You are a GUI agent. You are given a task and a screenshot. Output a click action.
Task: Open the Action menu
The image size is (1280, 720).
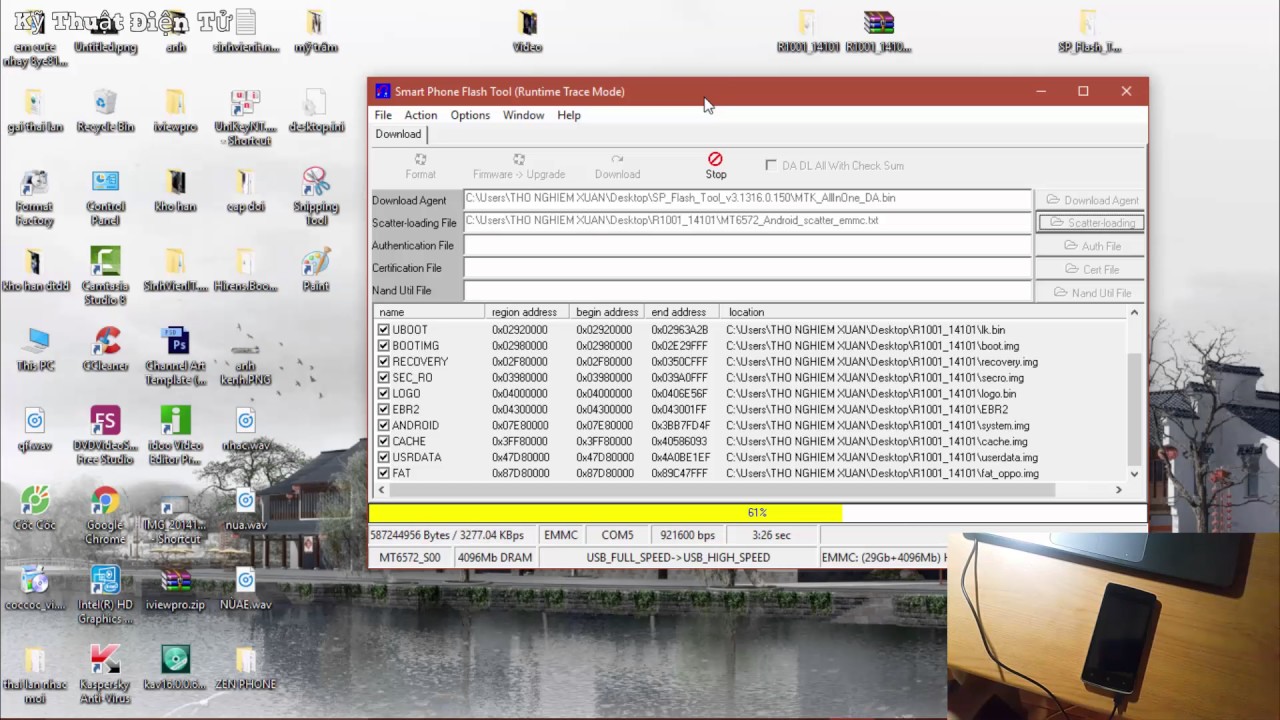point(420,115)
